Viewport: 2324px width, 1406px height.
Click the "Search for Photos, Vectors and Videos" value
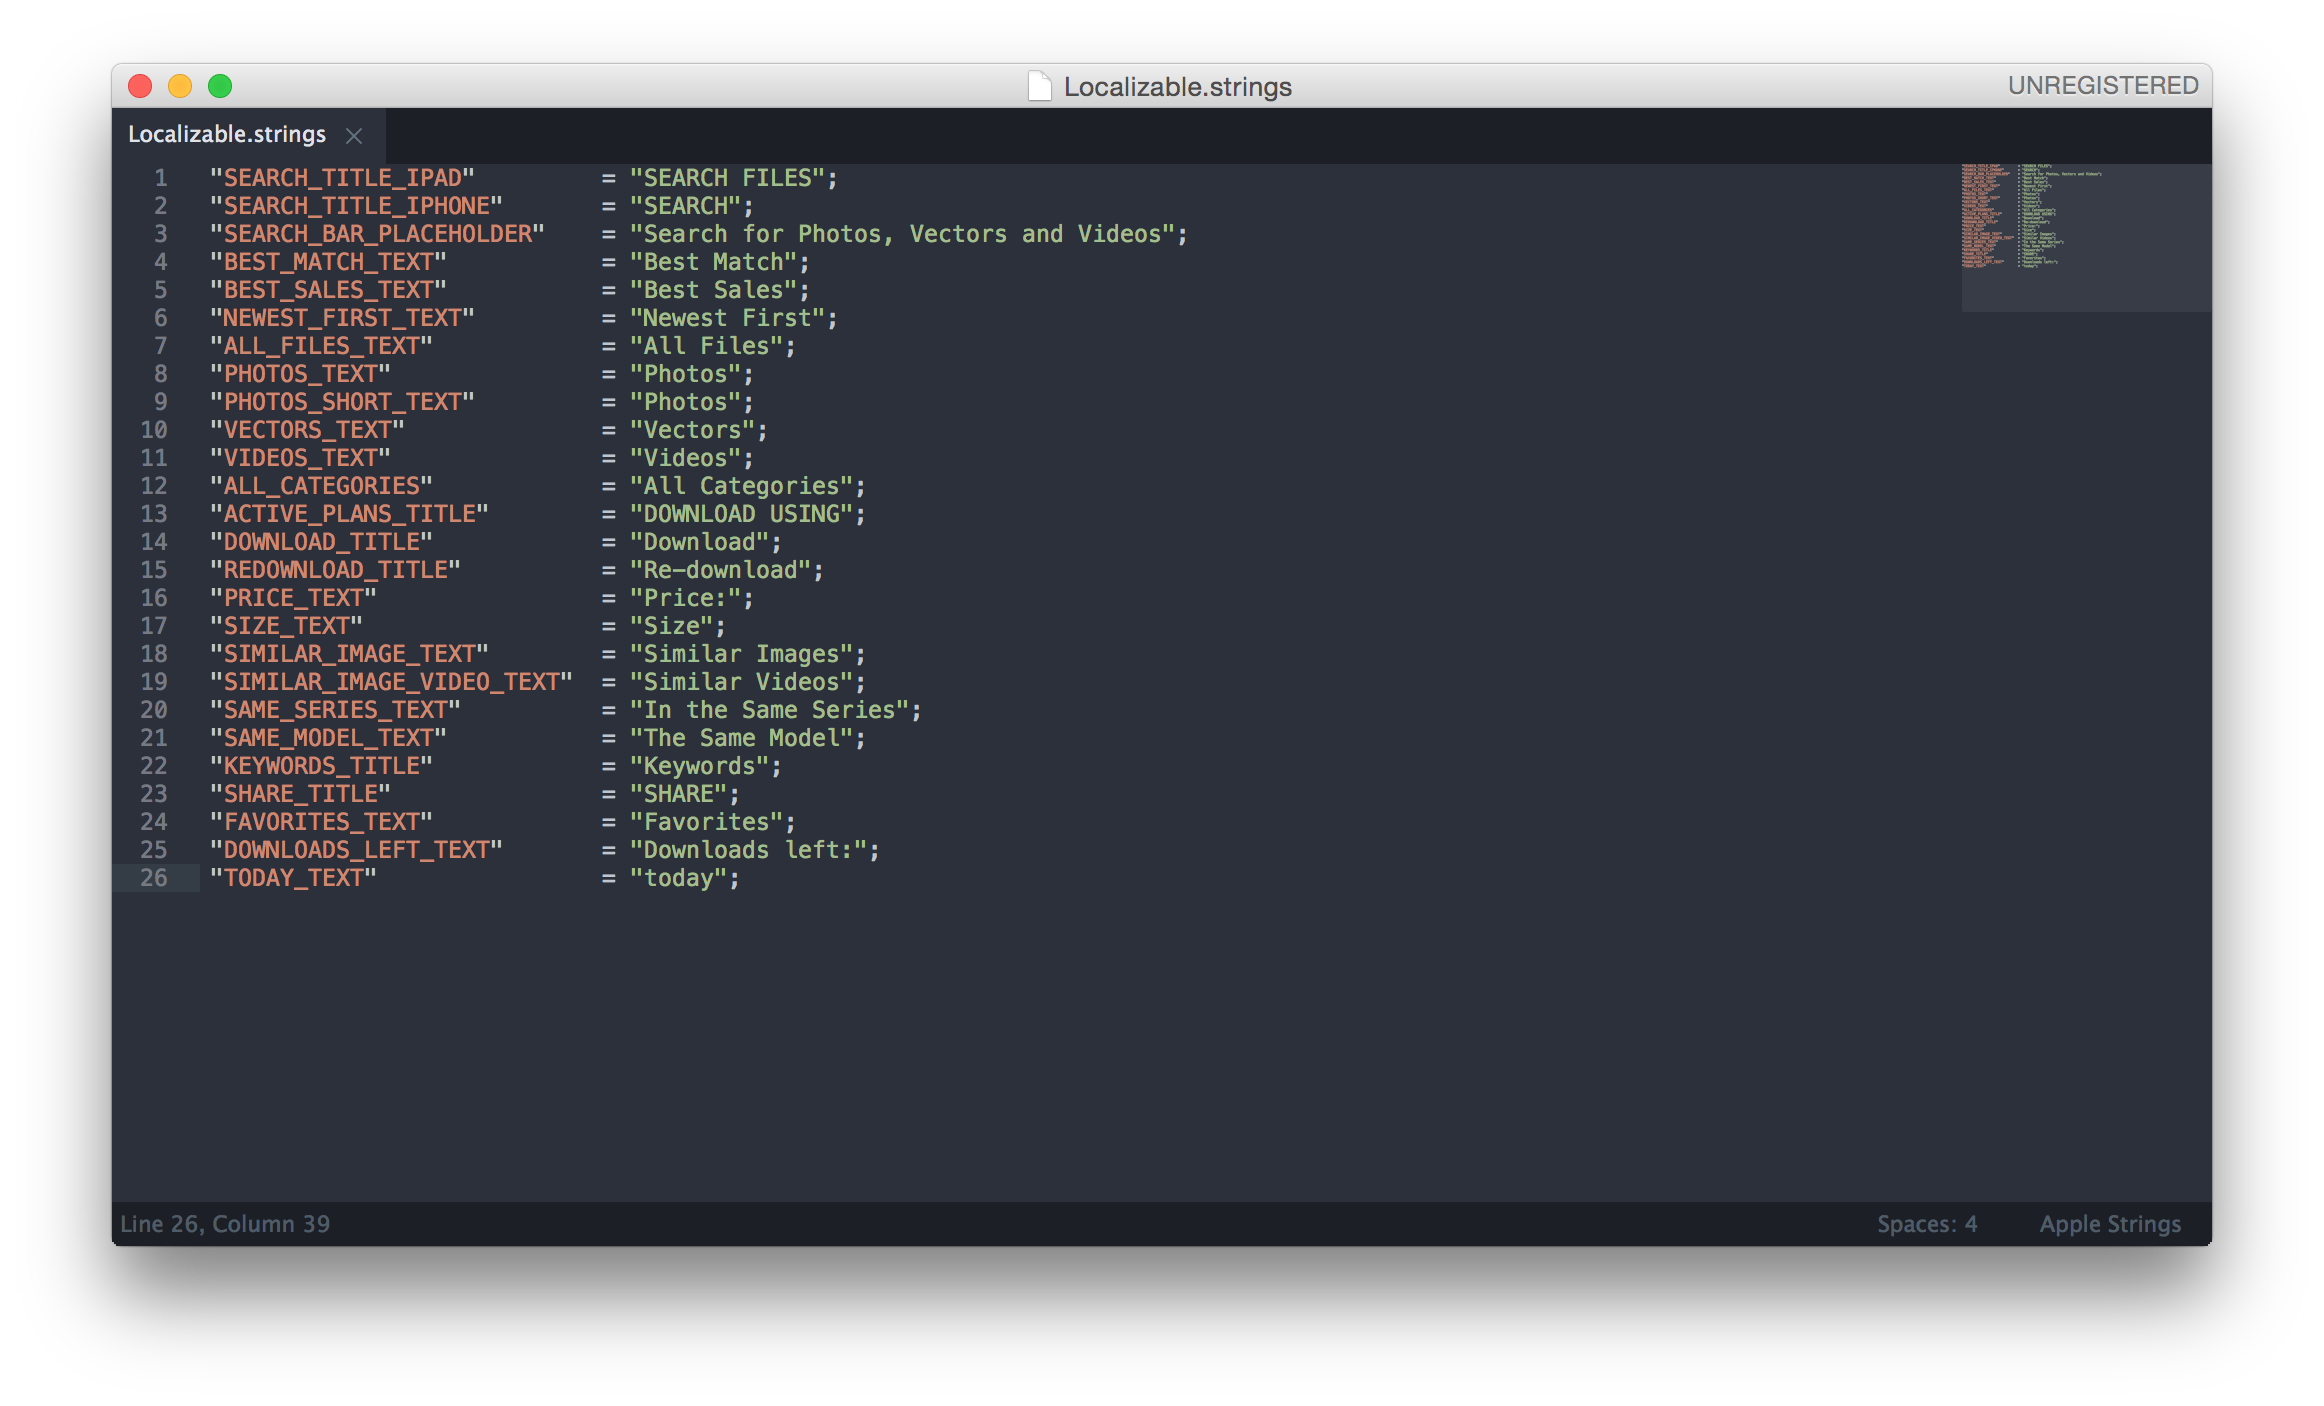pos(902,233)
